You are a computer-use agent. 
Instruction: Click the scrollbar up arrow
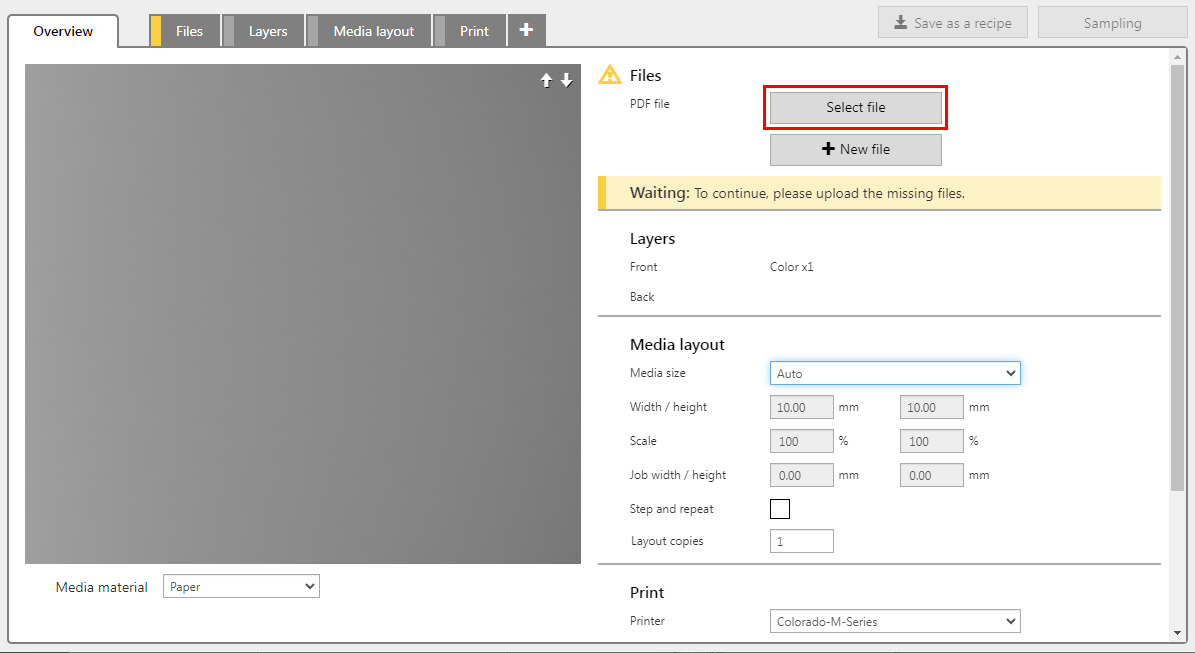[x=1177, y=57]
